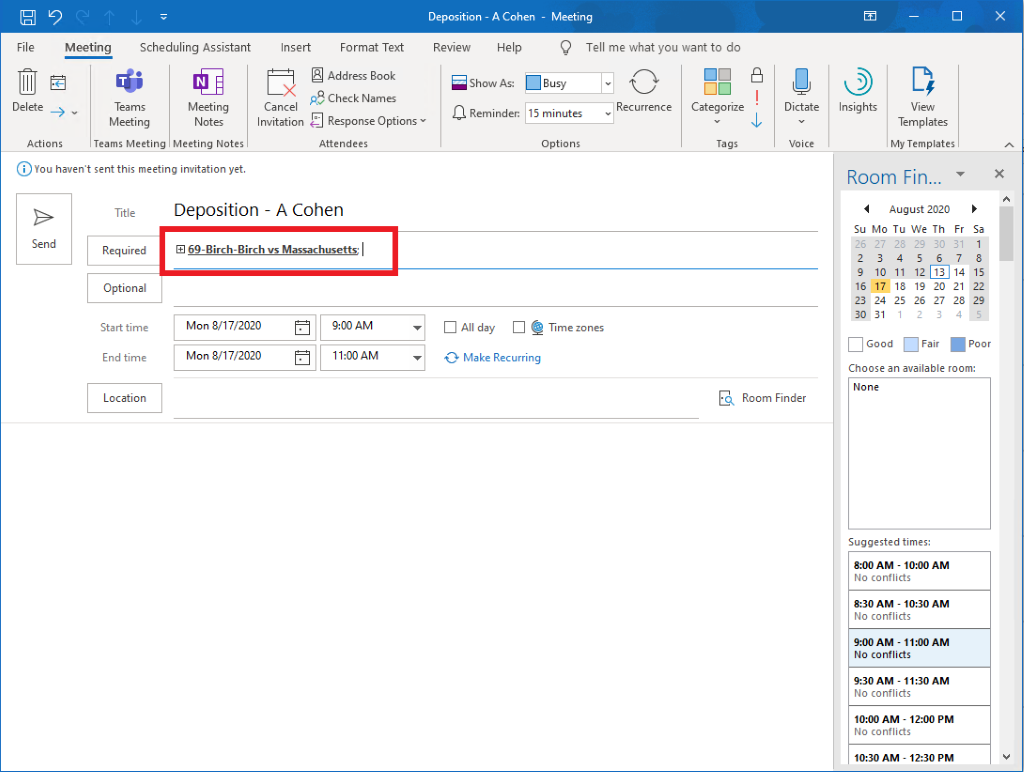Image resolution: width=1024 pixels, height=772 pixels.
Task: Open the Help tab
Action: [x=509, y=47]
